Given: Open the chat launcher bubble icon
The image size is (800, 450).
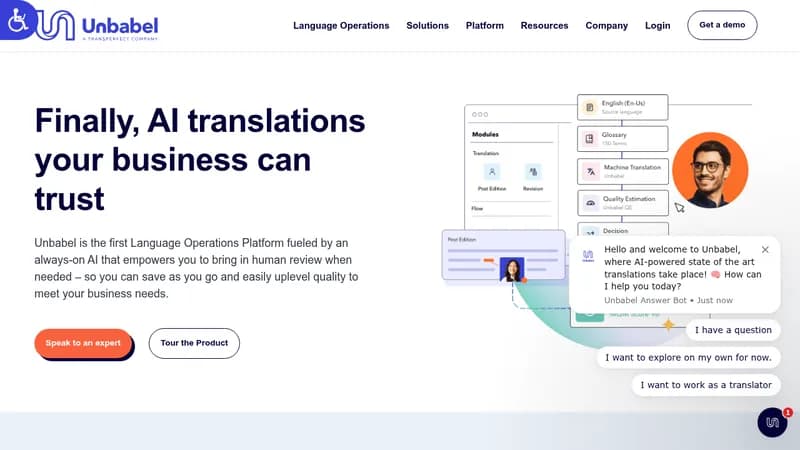Looking at the screenshot, I should coord(772,422).
